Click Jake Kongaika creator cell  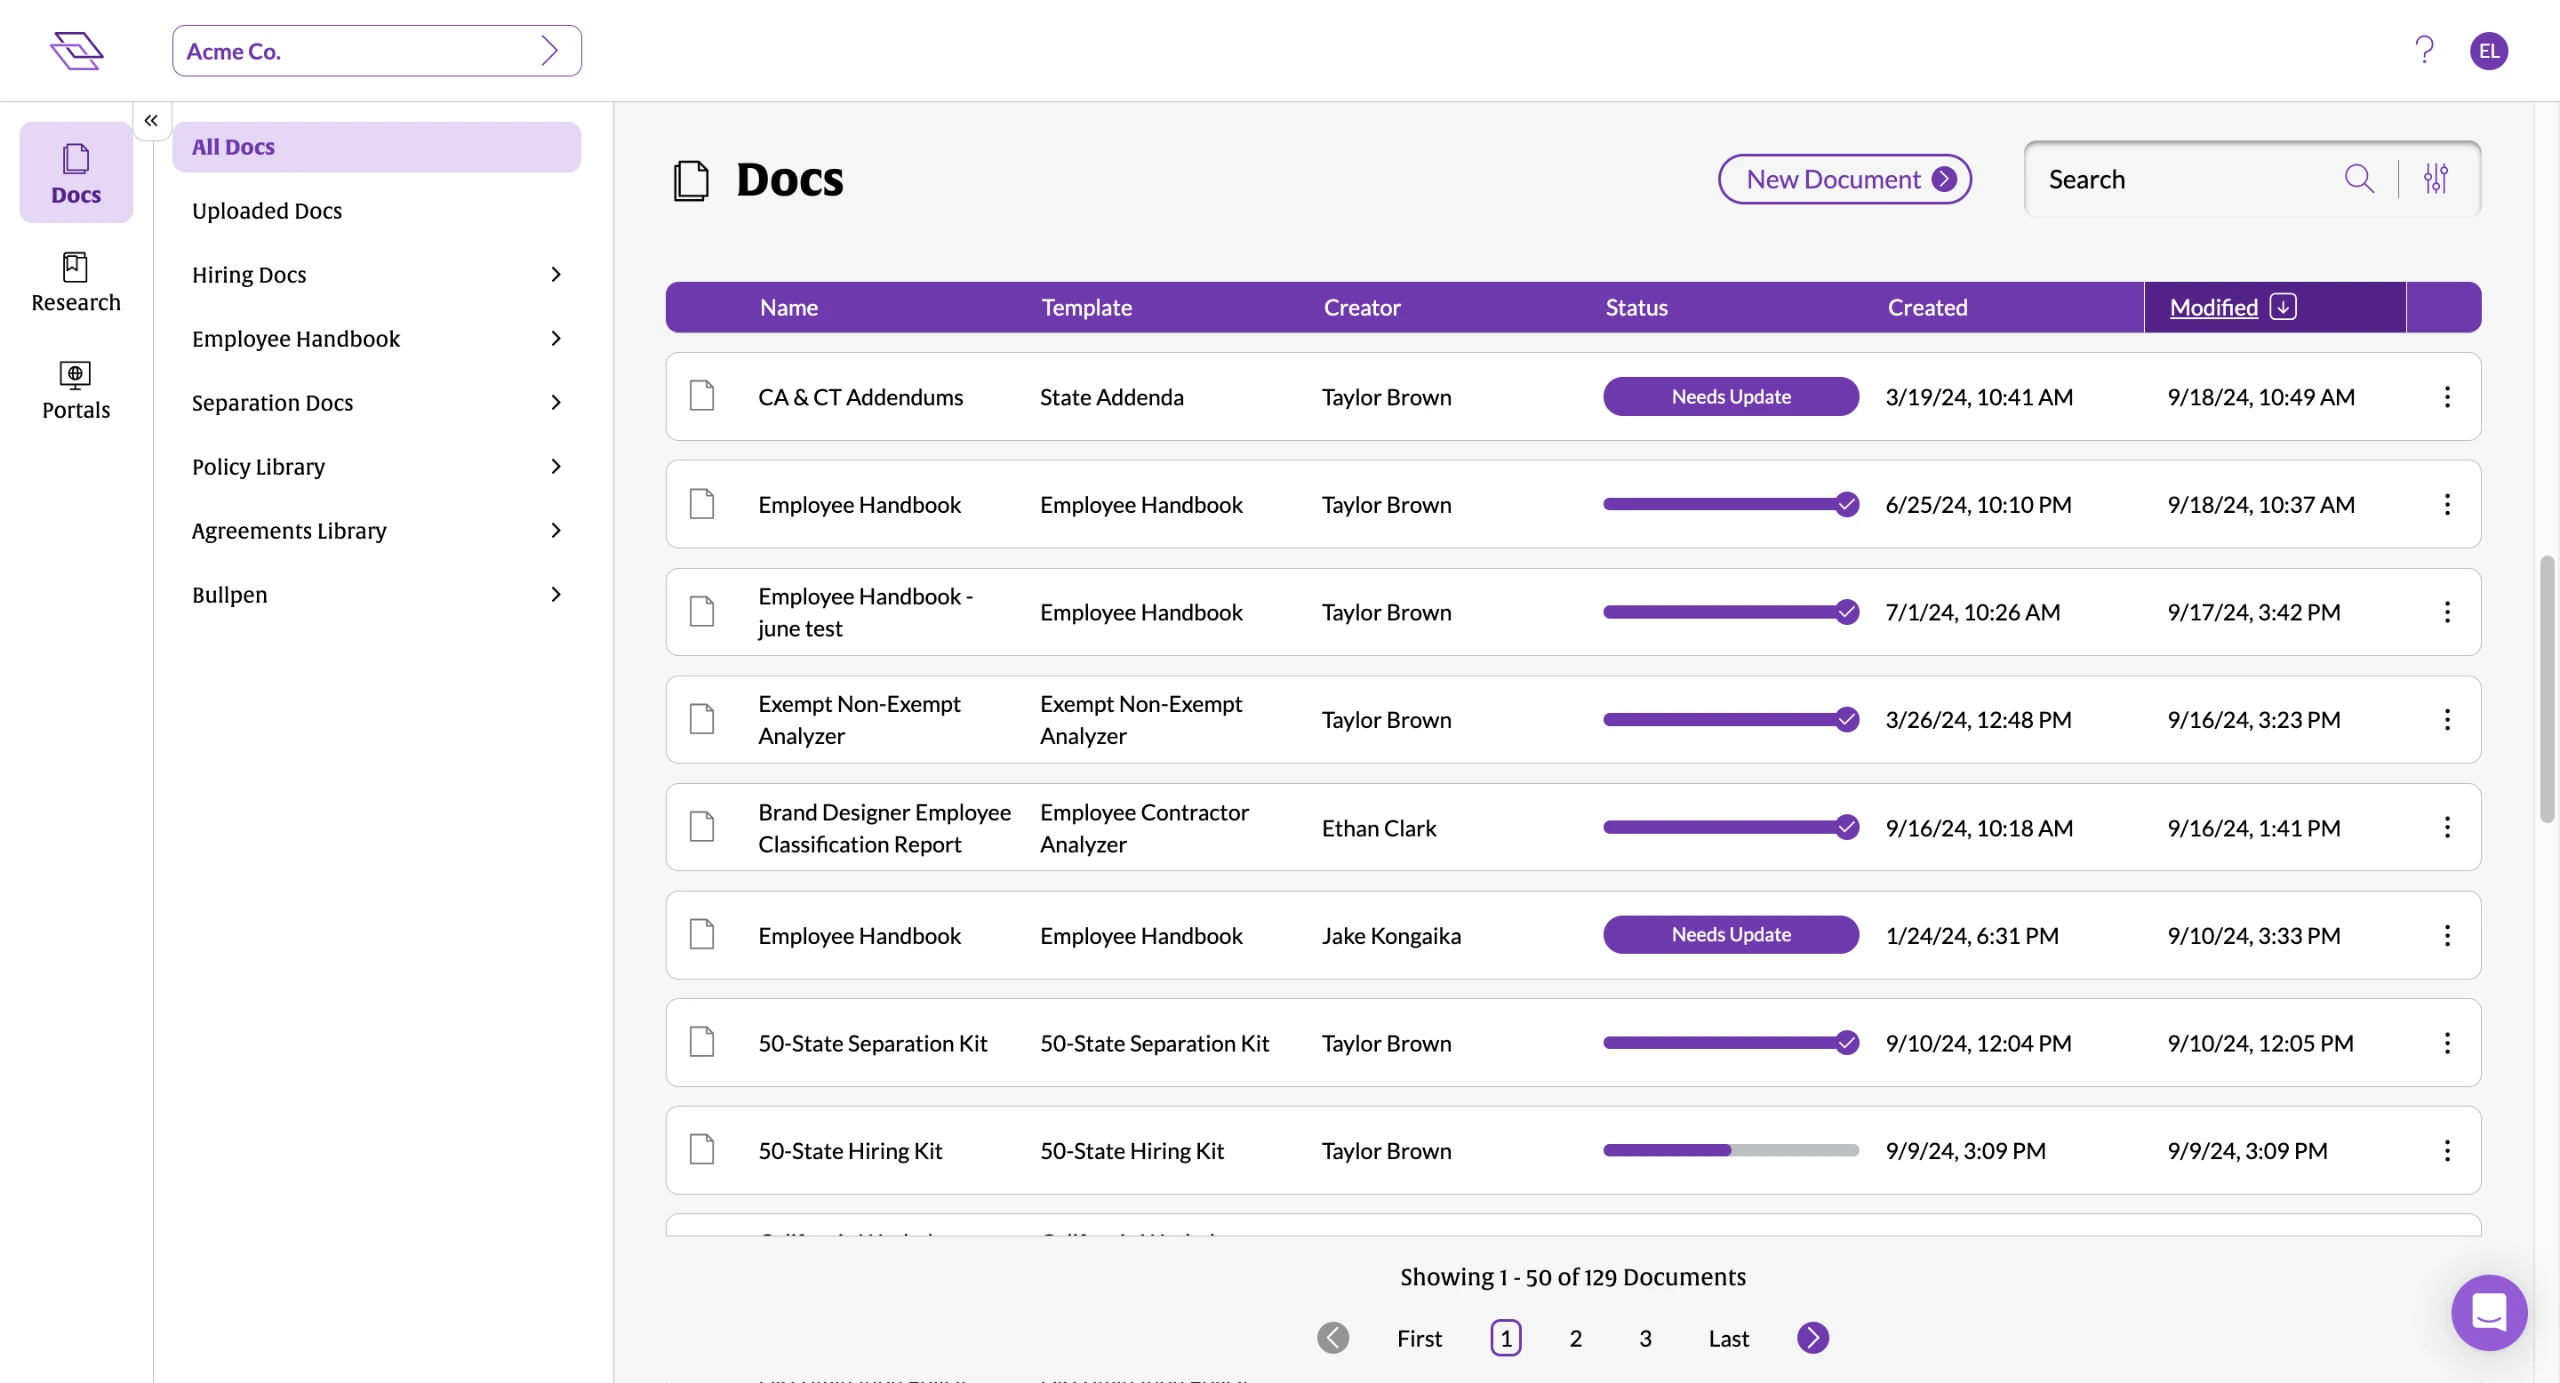pyautogui.click(x=1391, y=936)
